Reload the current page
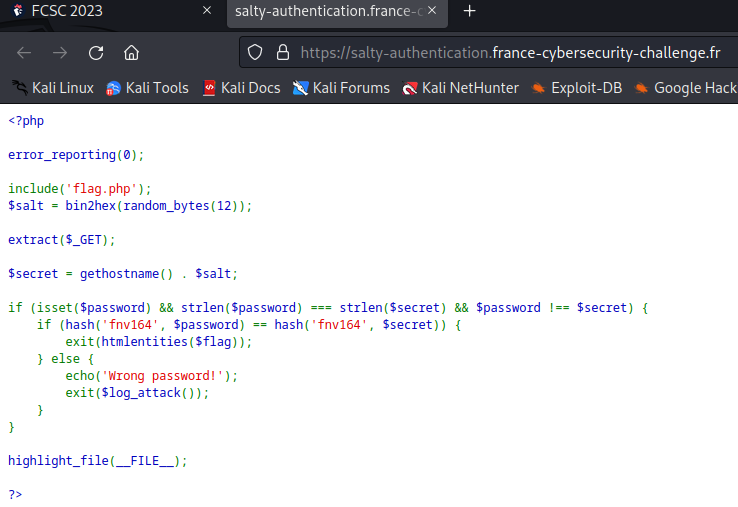Image resolution: width=738 pixels, height=507 pixels. coord(96,52)
